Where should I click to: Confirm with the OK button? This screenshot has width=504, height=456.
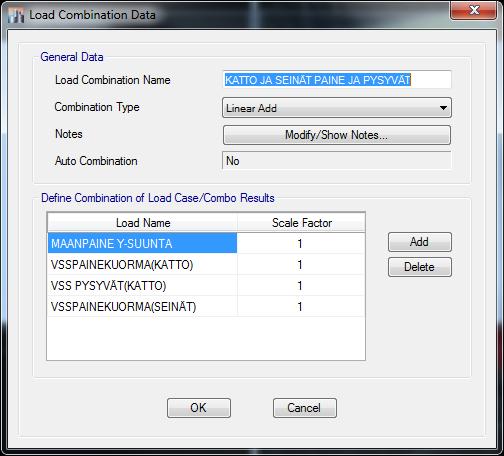[199, 408]
